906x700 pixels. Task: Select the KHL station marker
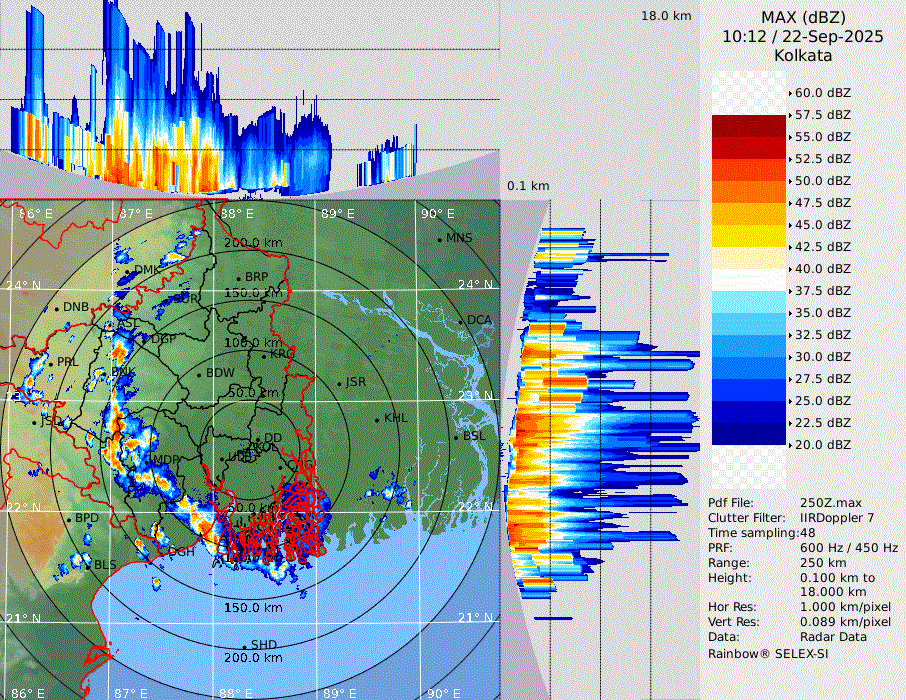pos(377,419)
